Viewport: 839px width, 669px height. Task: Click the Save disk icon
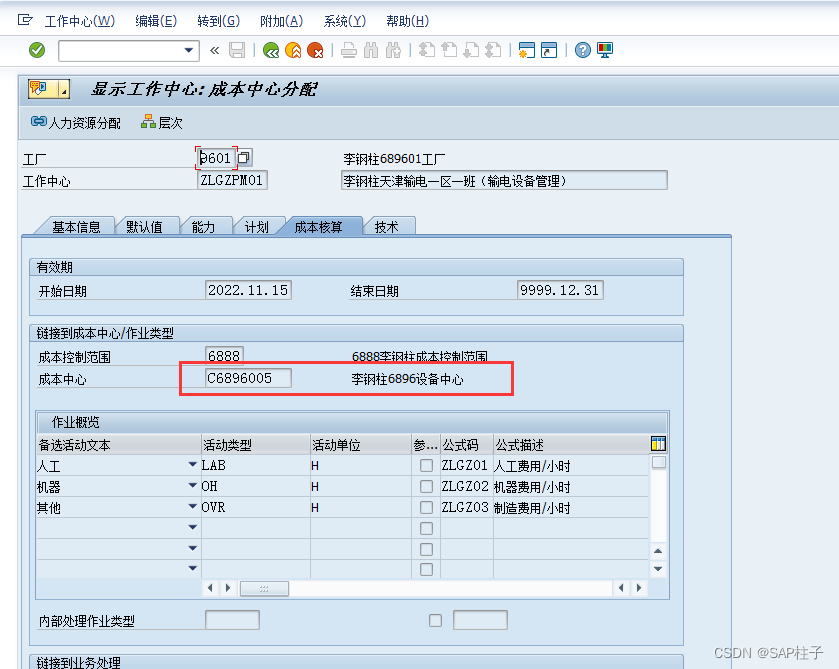pyautogui.click(x=237, y=50)
